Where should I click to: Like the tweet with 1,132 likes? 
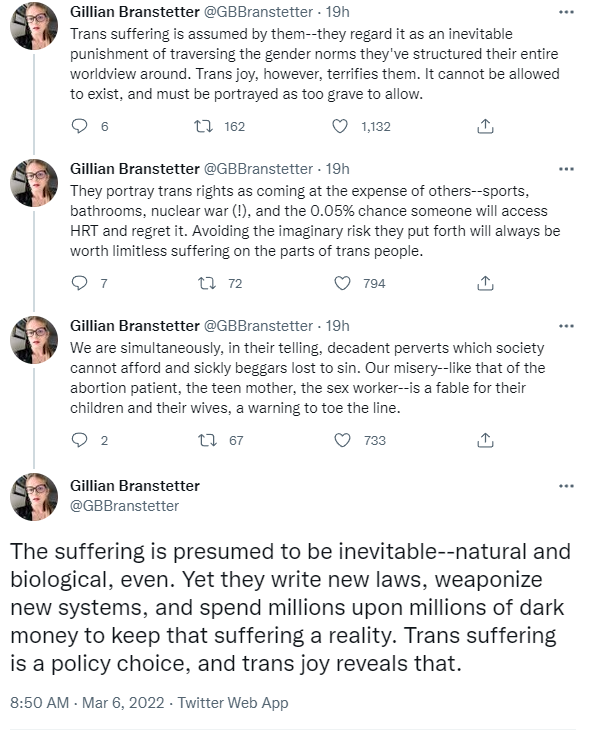(340, 126)
